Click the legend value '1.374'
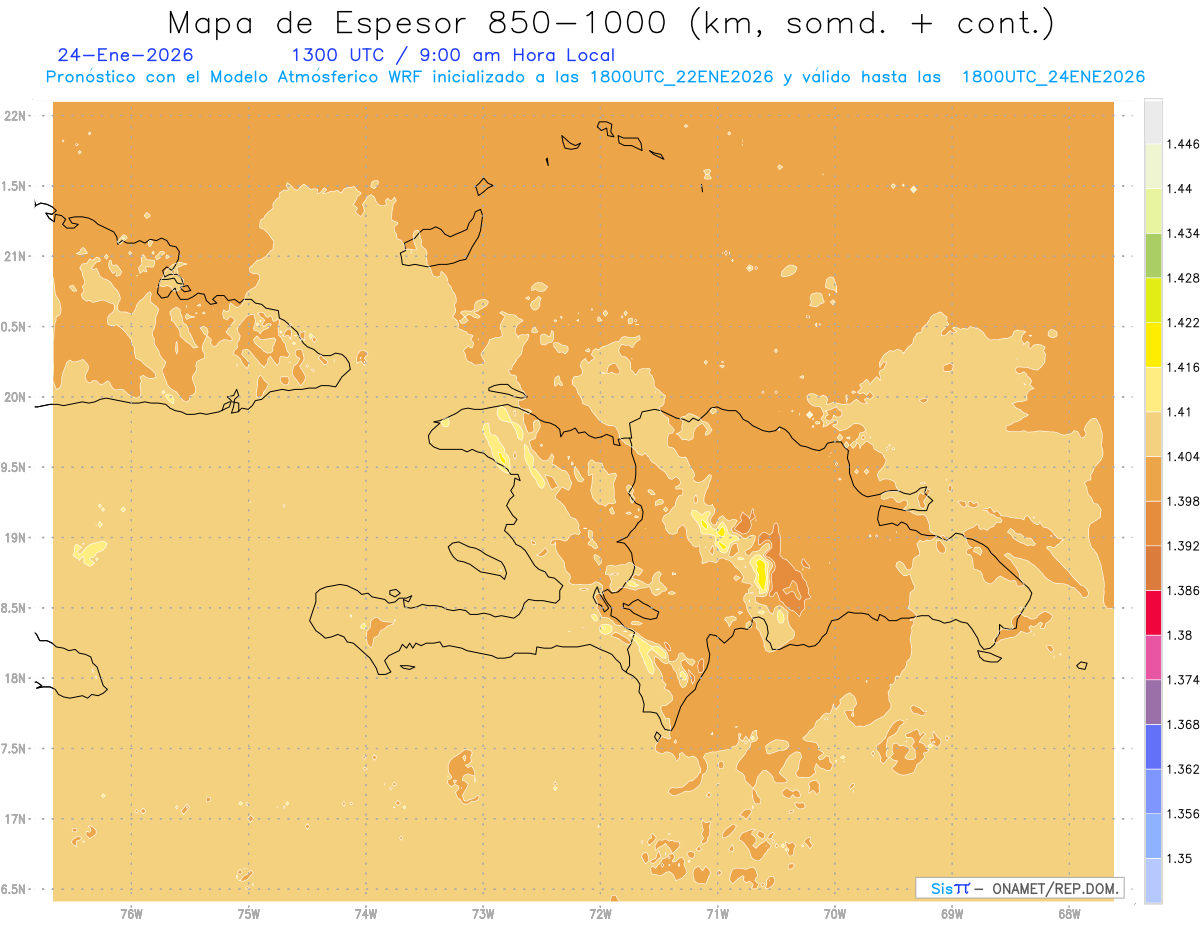 [1183, 680]
